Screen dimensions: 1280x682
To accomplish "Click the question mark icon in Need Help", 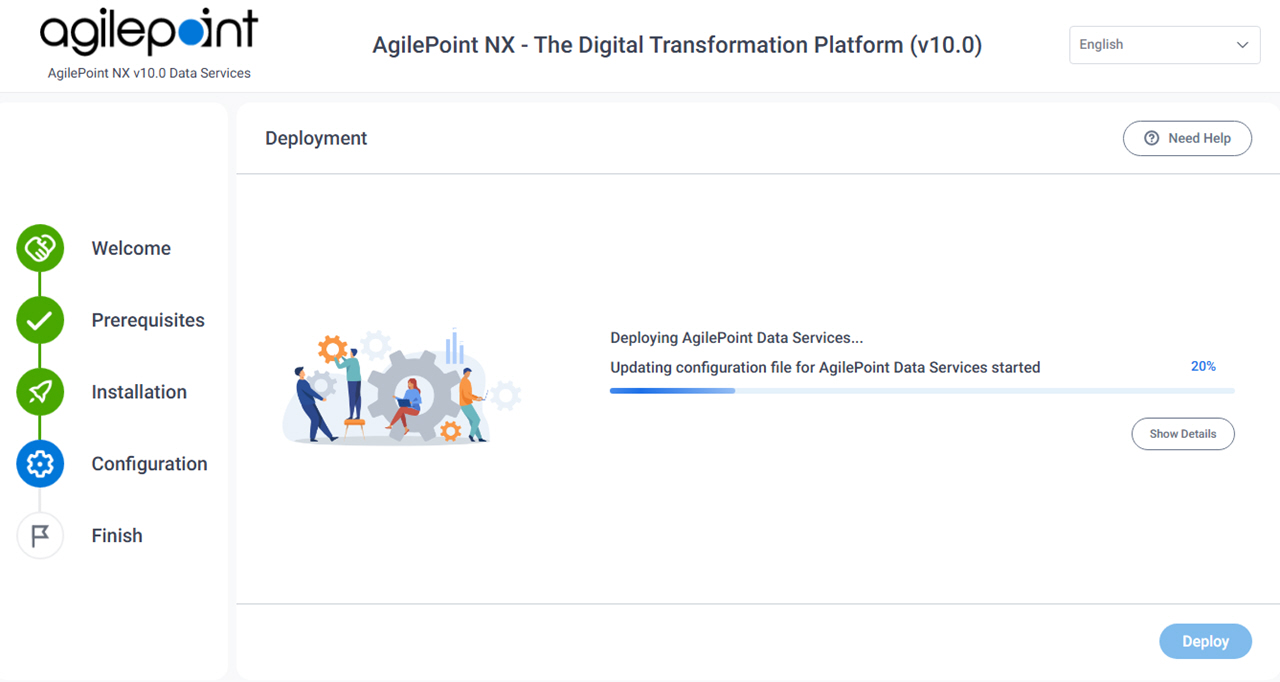I will click(x=1152, y=138).
